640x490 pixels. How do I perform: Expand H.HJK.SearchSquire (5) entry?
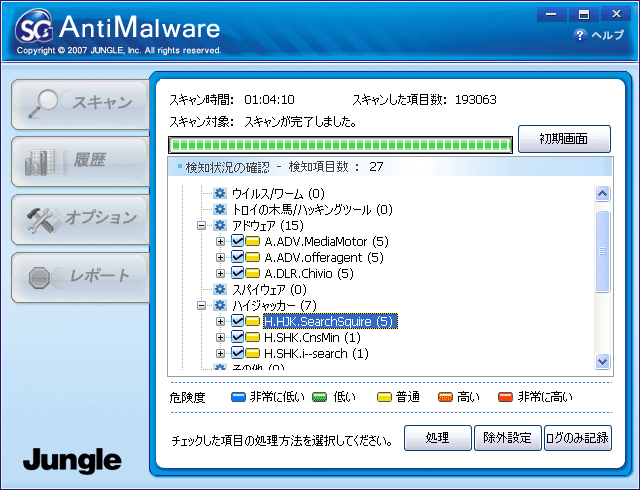point(220,321)
